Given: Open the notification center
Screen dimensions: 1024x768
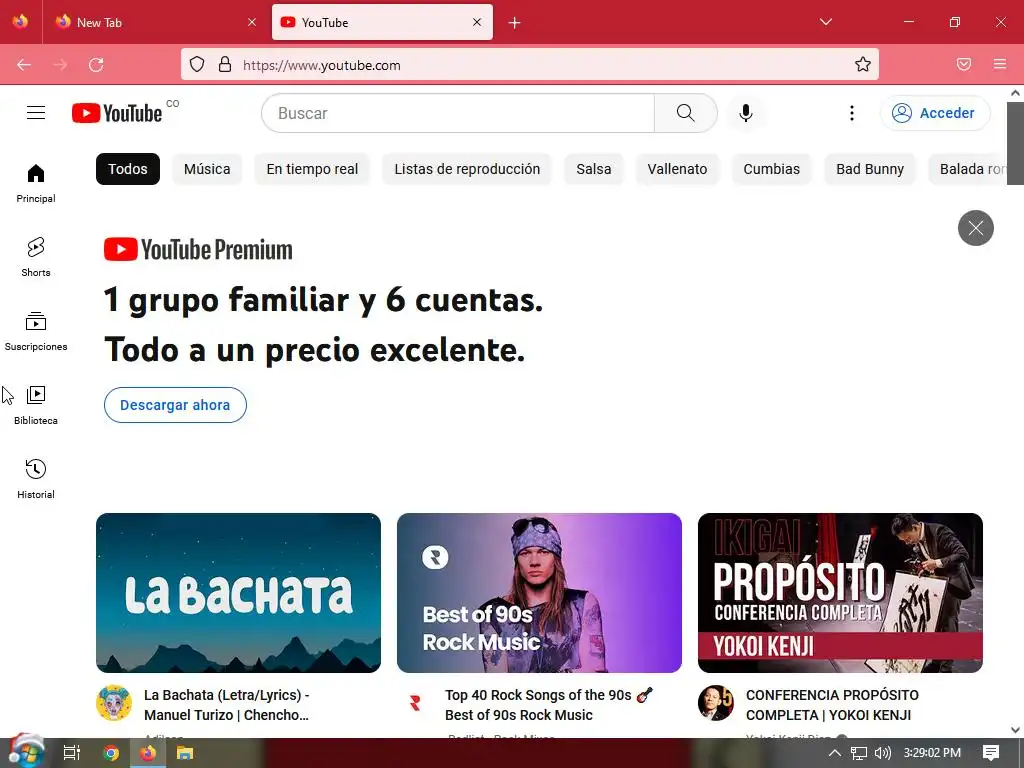Looking at the screenshot, I should [991, 753].
